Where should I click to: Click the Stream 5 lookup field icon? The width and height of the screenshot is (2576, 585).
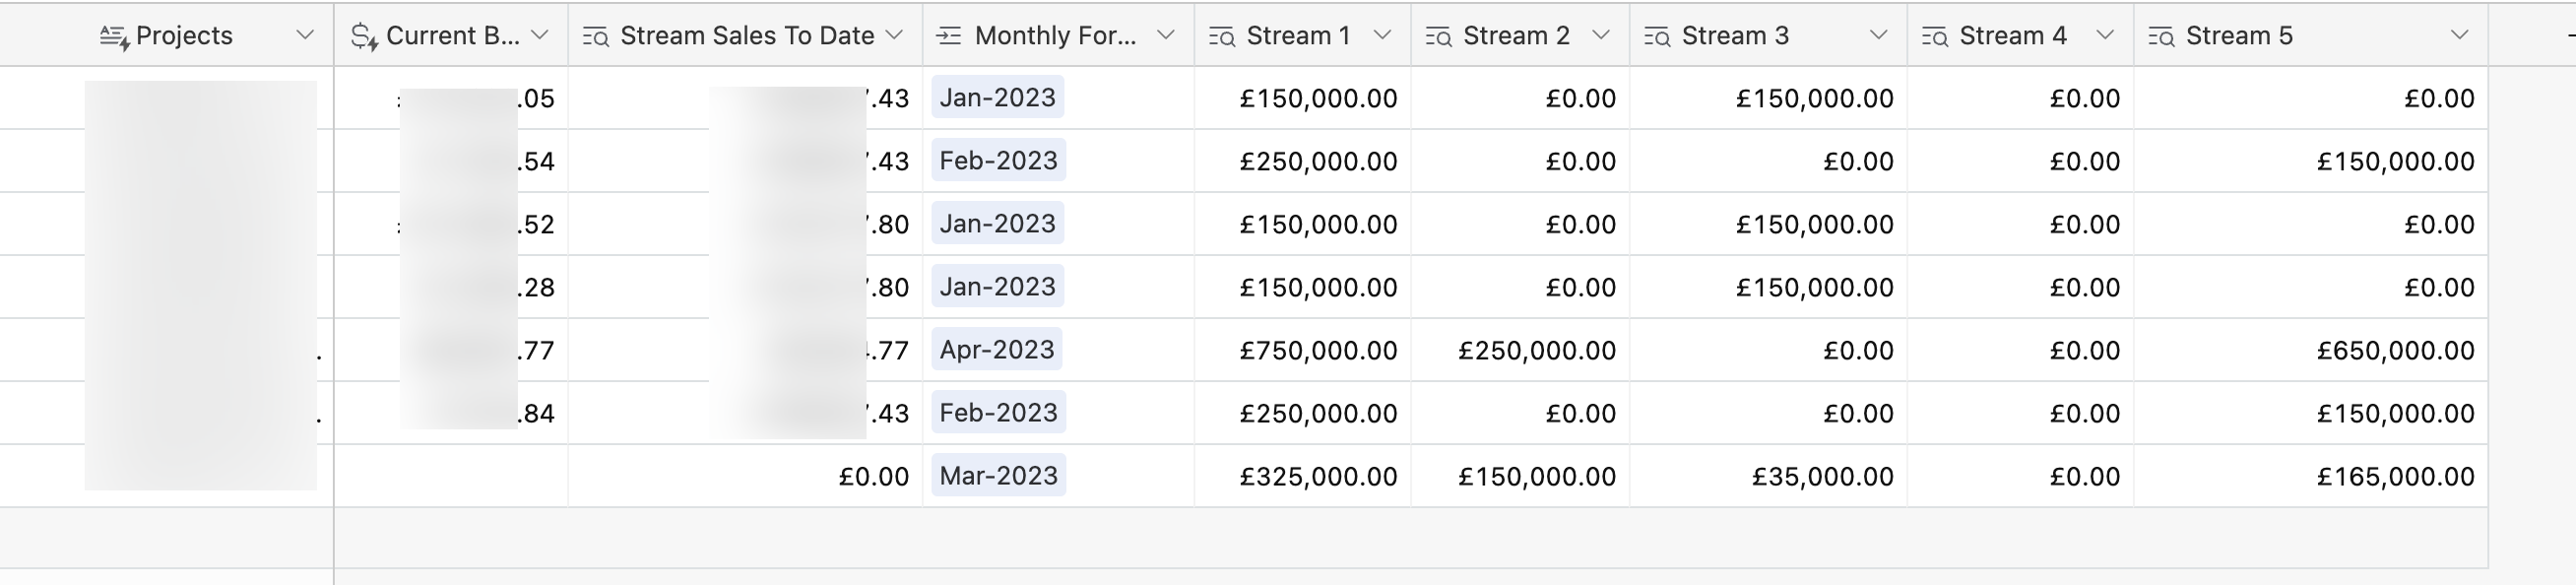point(2161,37)
